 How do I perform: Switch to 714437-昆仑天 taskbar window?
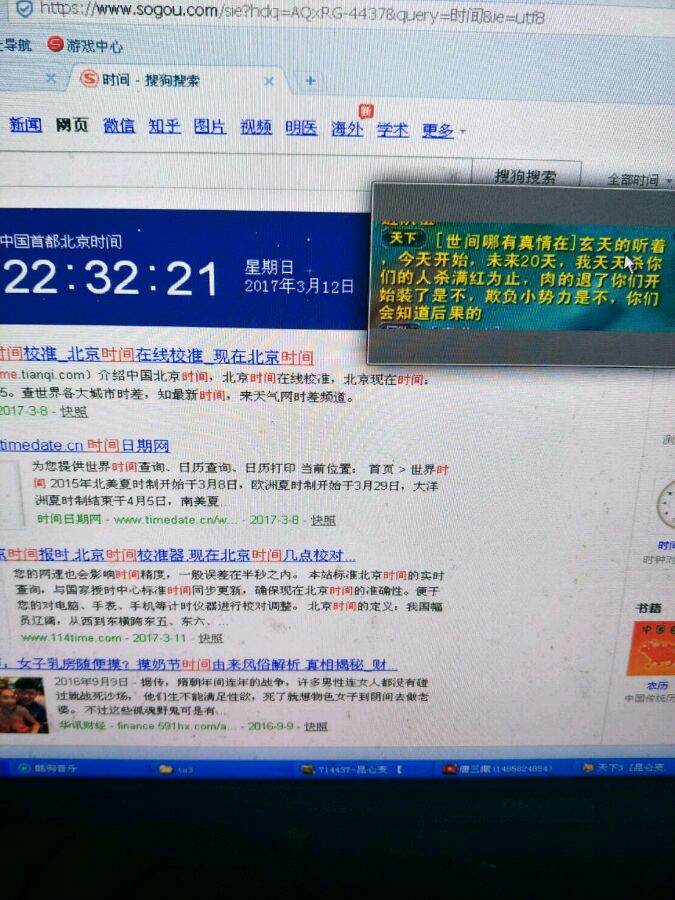[351, 770]
